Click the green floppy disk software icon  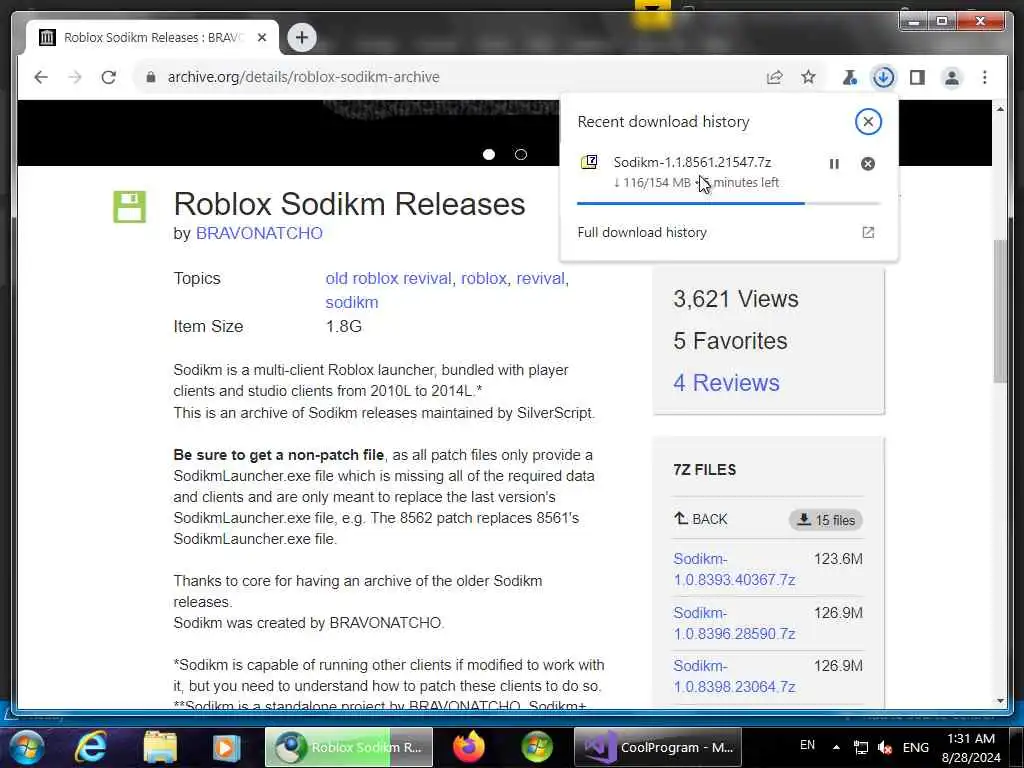tap(129, 207)
